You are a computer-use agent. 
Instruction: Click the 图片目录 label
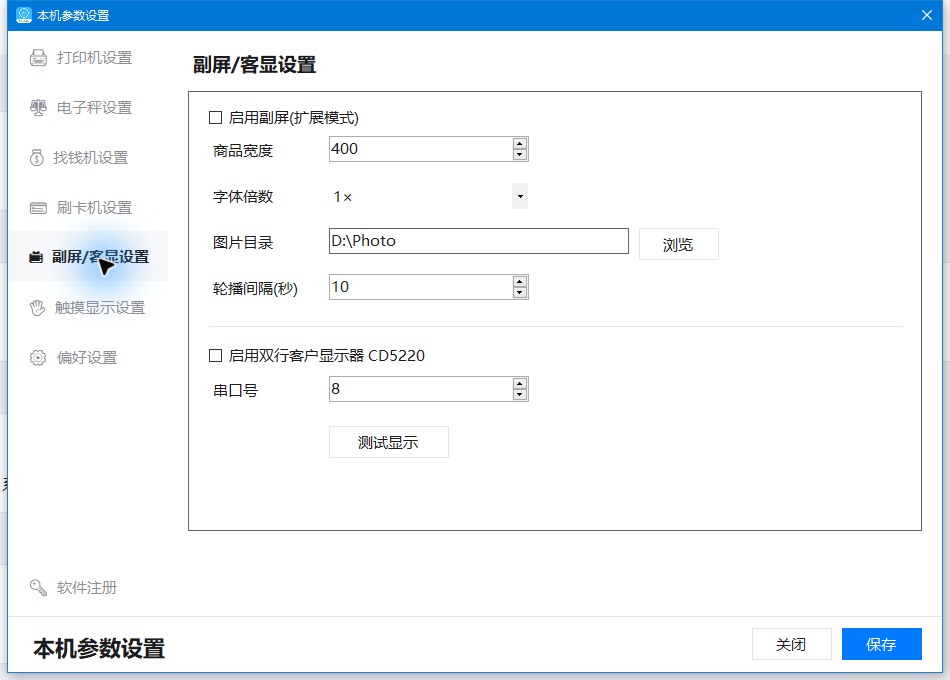[x=243, y=243]
